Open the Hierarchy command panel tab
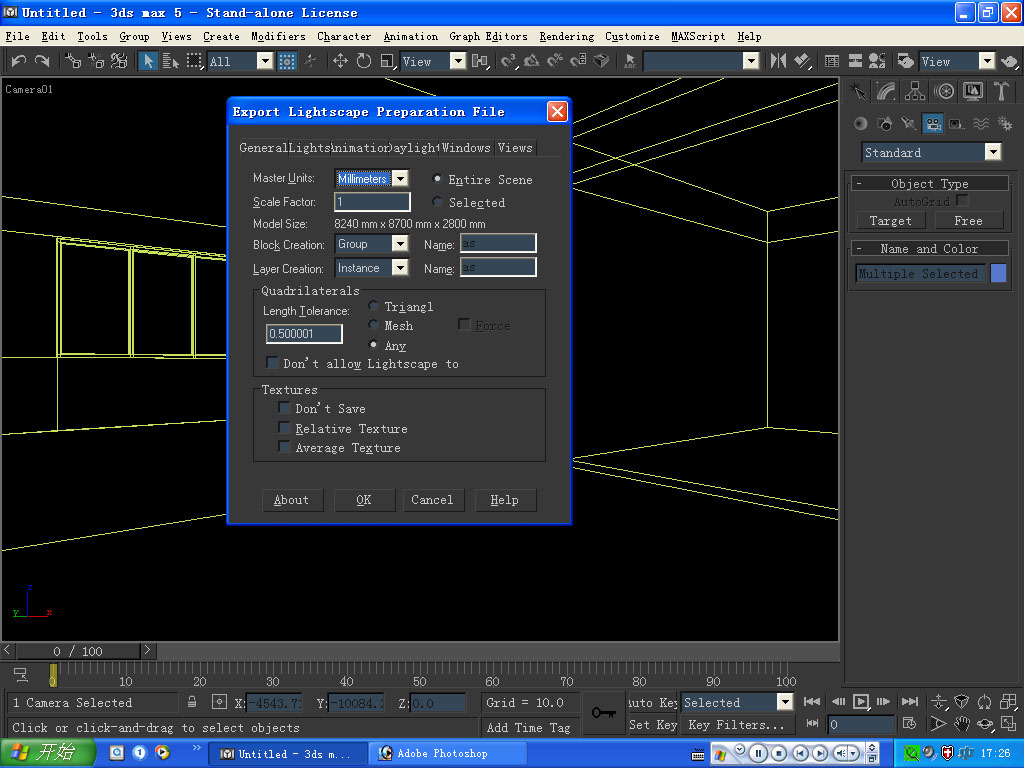This screenshot has height=768, width=1024. click(915, 92)
